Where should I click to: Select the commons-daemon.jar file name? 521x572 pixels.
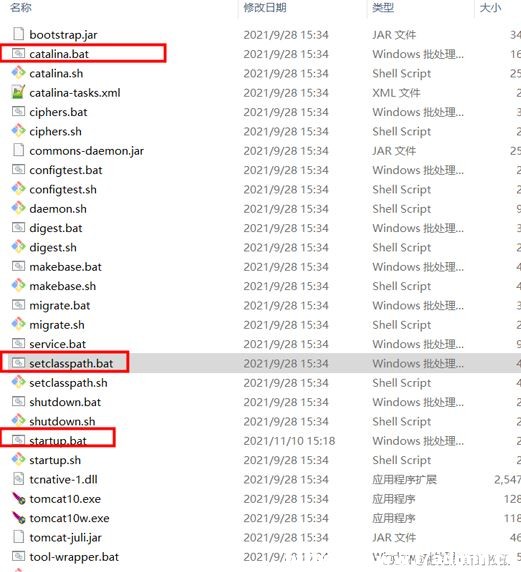(86, 151)
